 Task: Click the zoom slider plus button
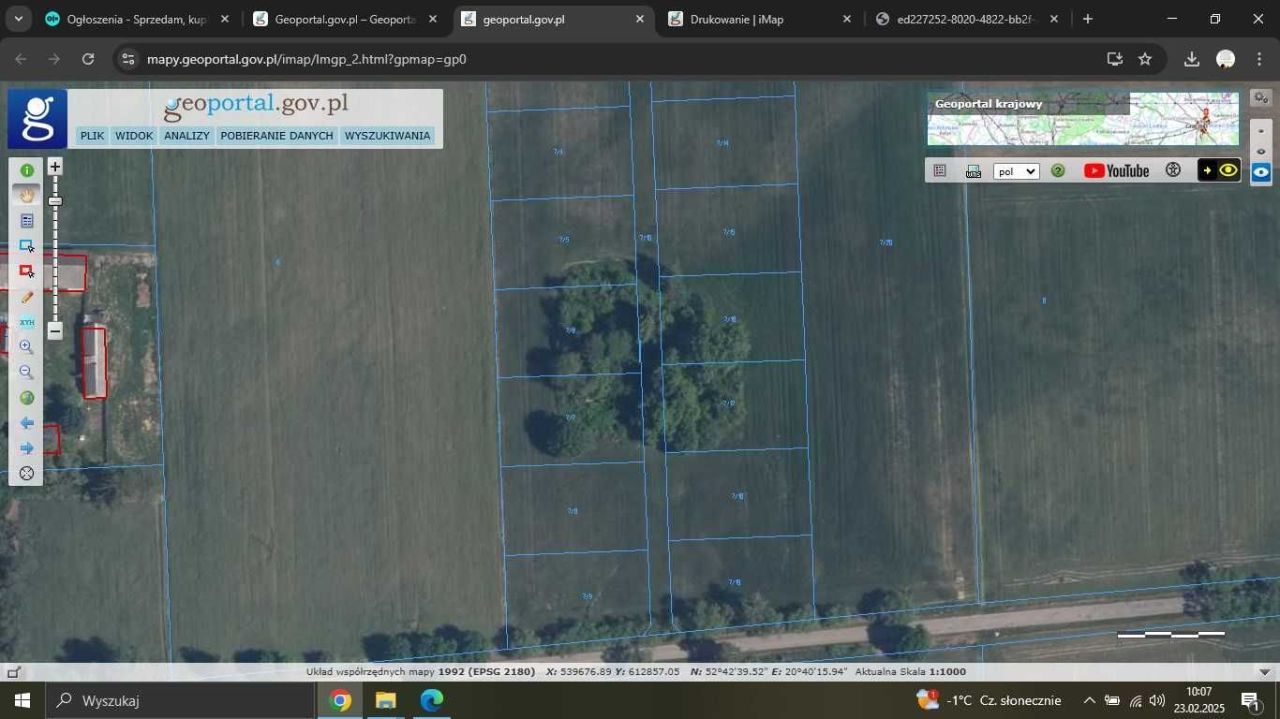click(x=55, y=167)
